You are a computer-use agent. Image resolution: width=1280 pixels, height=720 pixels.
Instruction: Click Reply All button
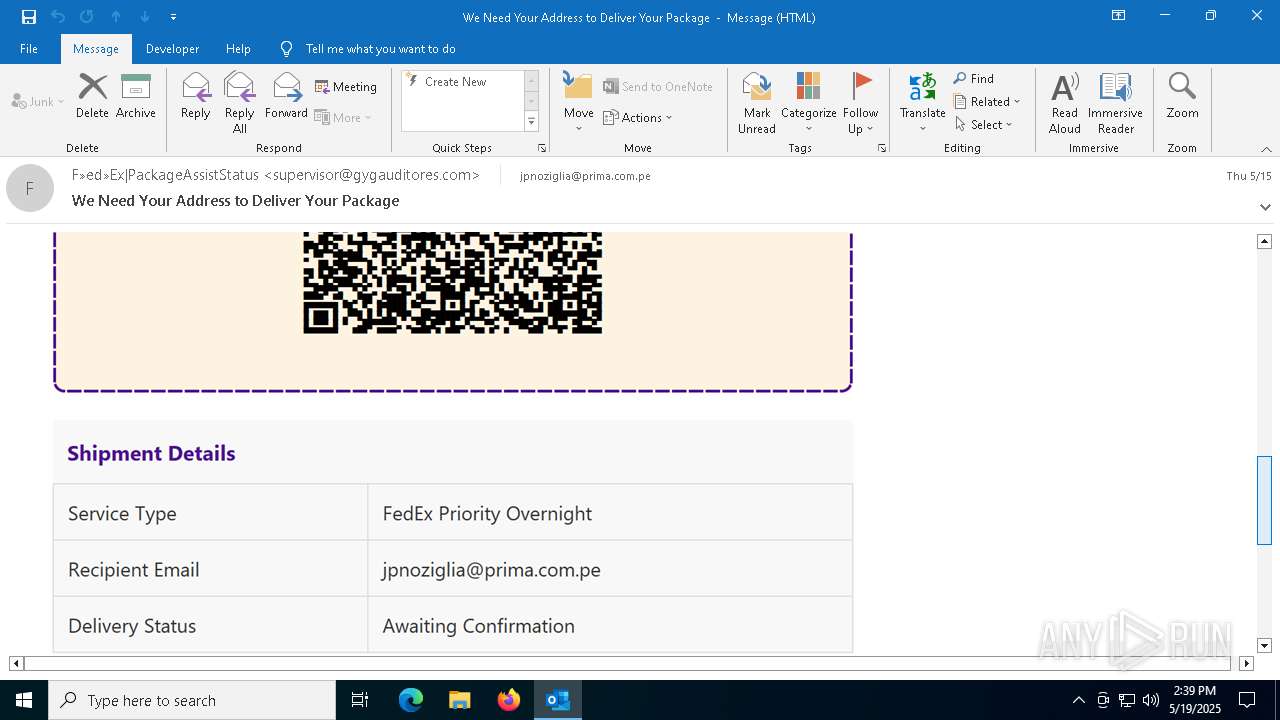(240, 102)
